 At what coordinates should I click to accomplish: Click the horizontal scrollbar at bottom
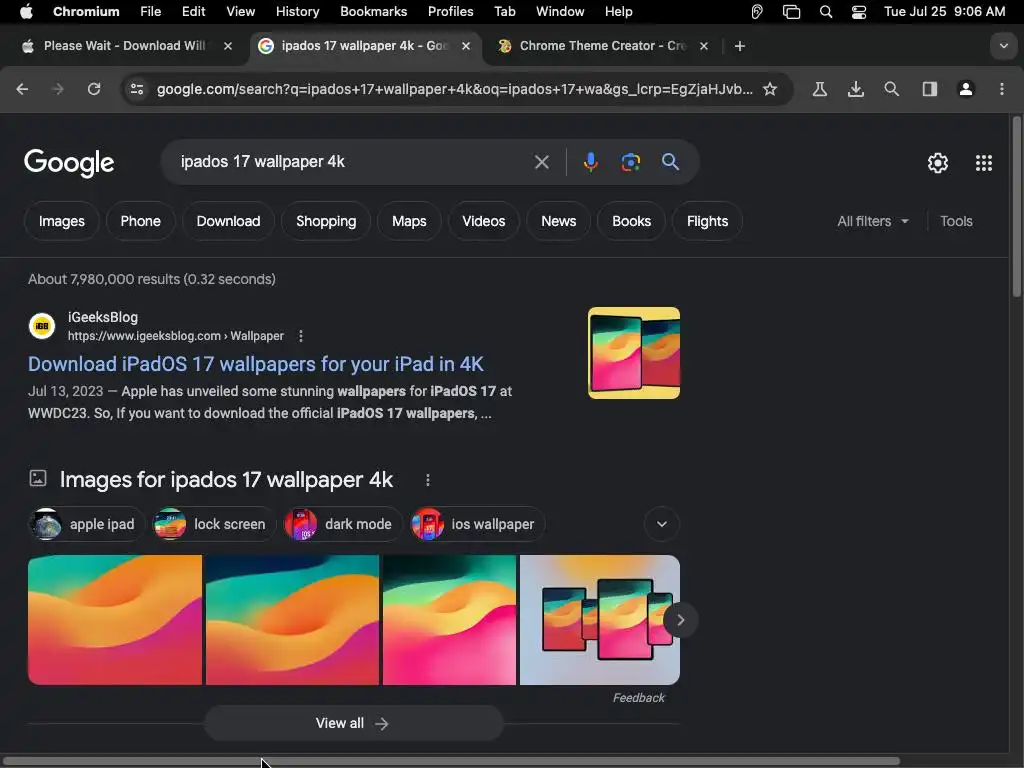pyautogui.click(x=451, y=761)
